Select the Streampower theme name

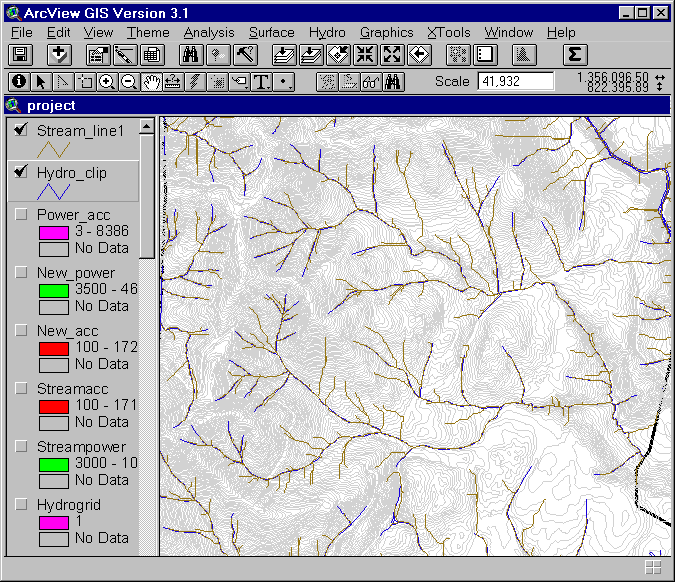(81, 447)
